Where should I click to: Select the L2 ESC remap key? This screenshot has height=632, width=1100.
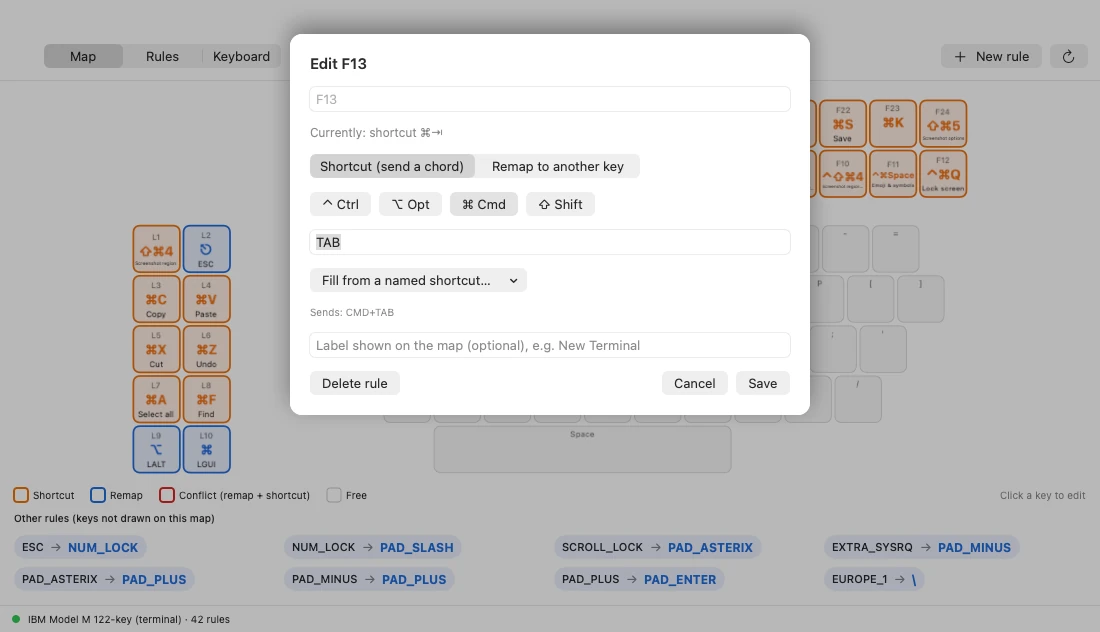[206, 249]
